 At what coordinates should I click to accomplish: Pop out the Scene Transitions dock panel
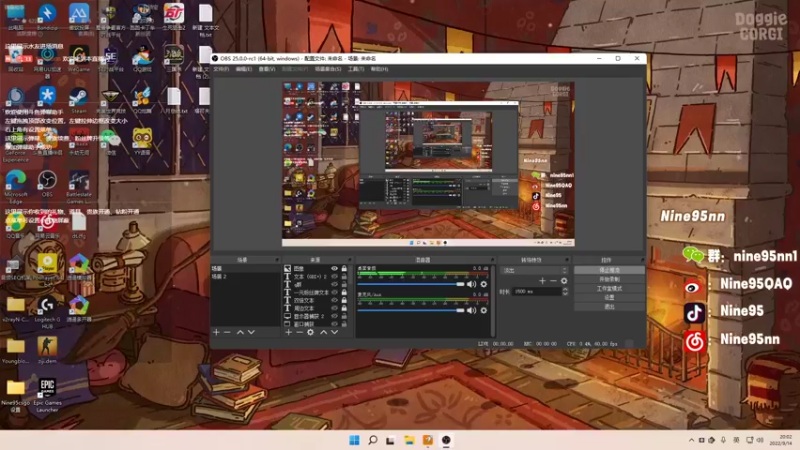pyautogui.click(x=567, y=260)
